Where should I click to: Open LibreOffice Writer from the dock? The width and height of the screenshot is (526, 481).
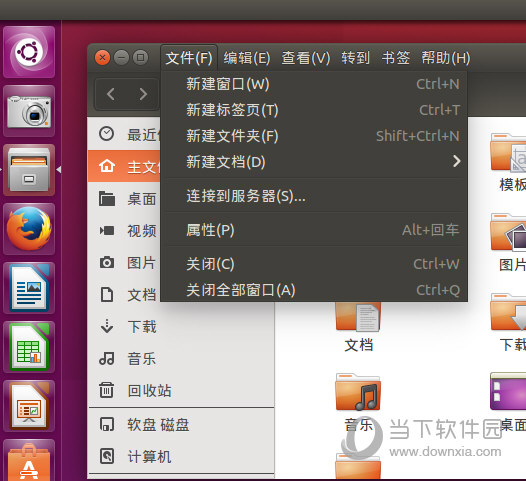point(29,288)
